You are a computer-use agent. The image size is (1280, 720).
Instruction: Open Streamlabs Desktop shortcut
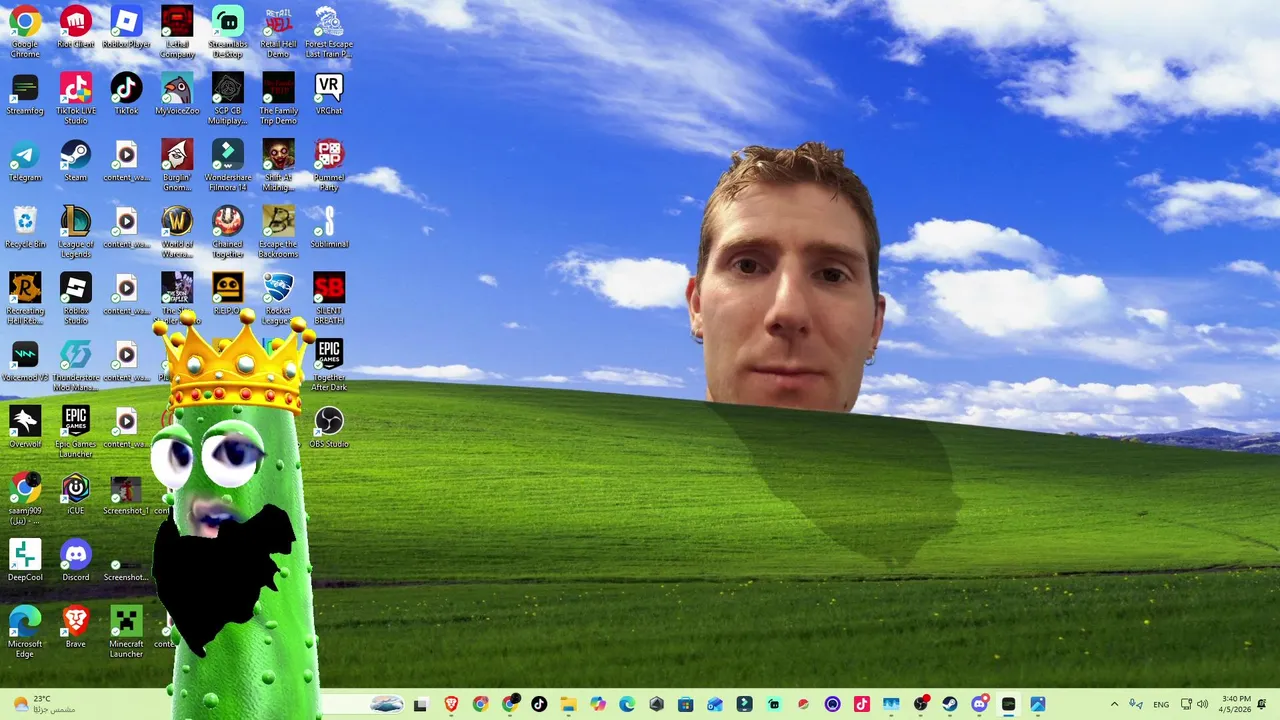pos(228,31)
